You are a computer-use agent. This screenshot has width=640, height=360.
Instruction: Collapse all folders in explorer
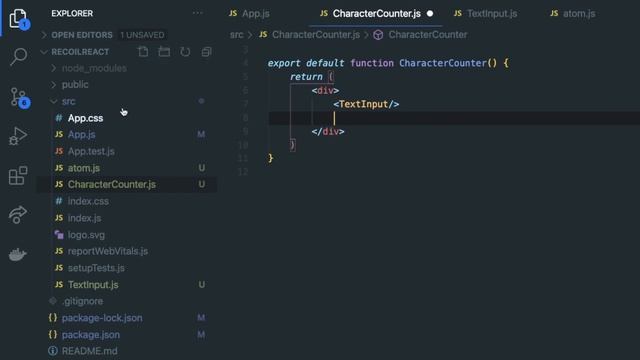click(206, 52)
